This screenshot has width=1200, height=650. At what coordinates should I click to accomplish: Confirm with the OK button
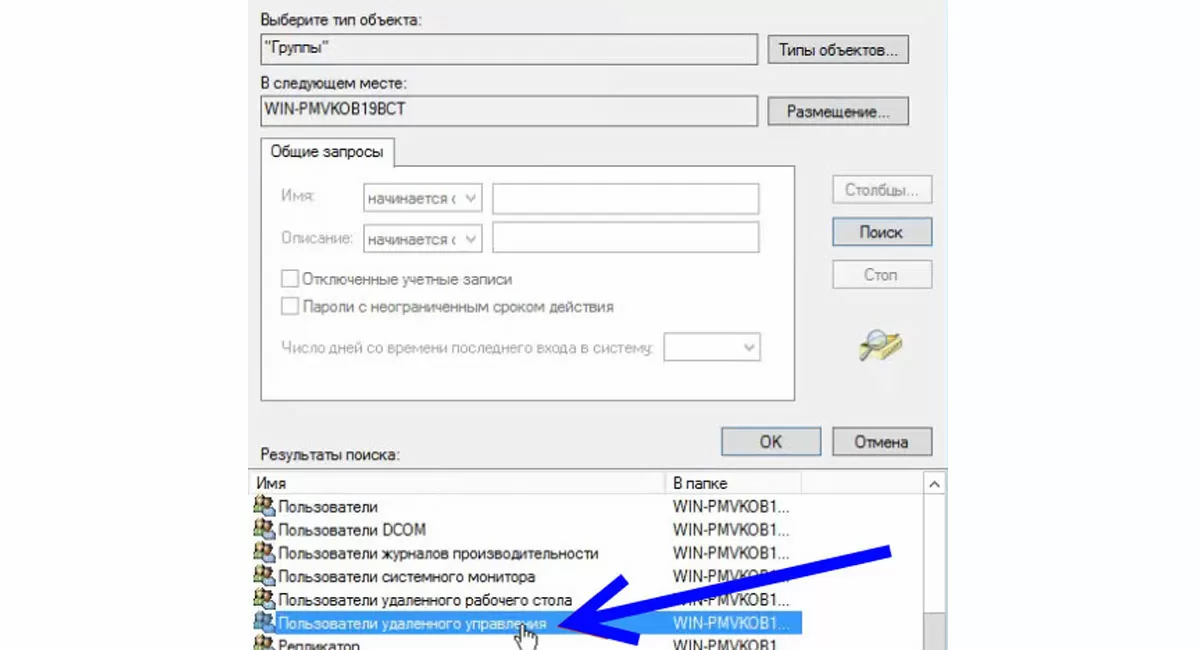pos(770,441)
